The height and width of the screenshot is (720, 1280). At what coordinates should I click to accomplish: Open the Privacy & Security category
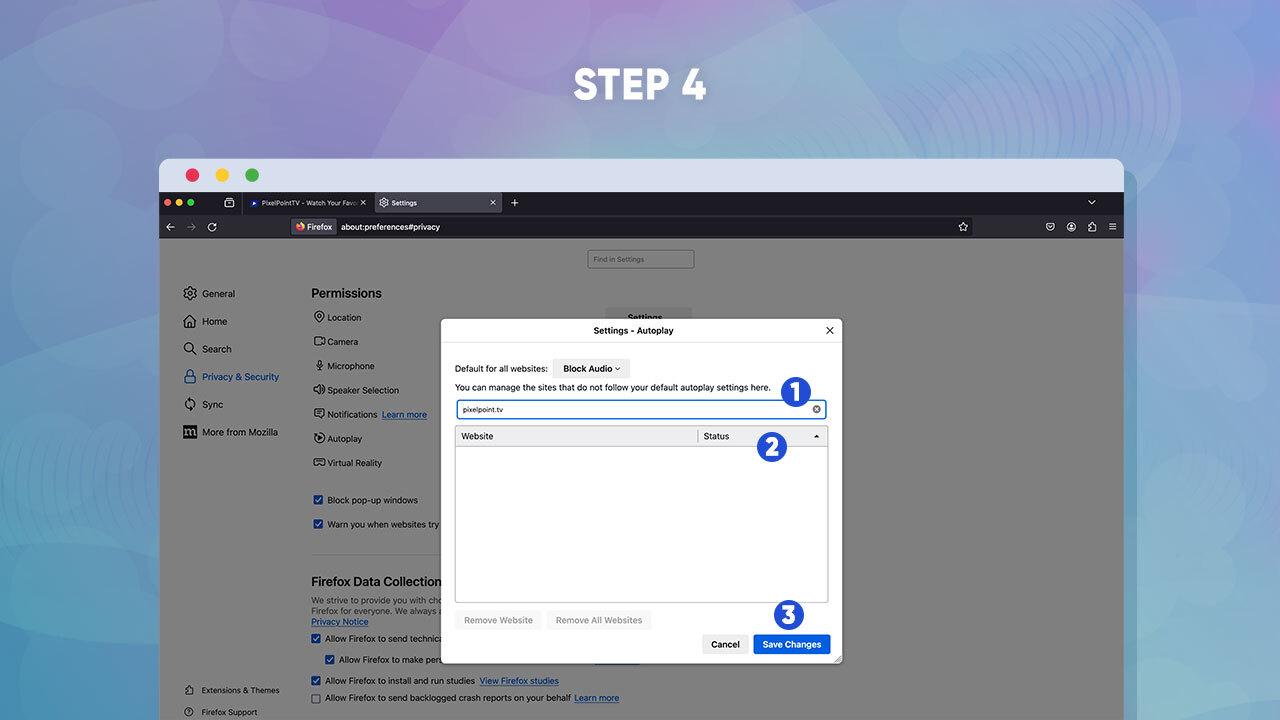[x=231, y=377]
